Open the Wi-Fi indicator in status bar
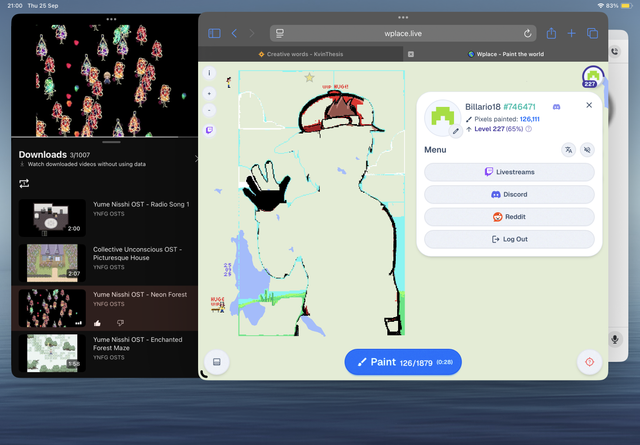Screen dimensions: 640x445 tap(600, 6)
